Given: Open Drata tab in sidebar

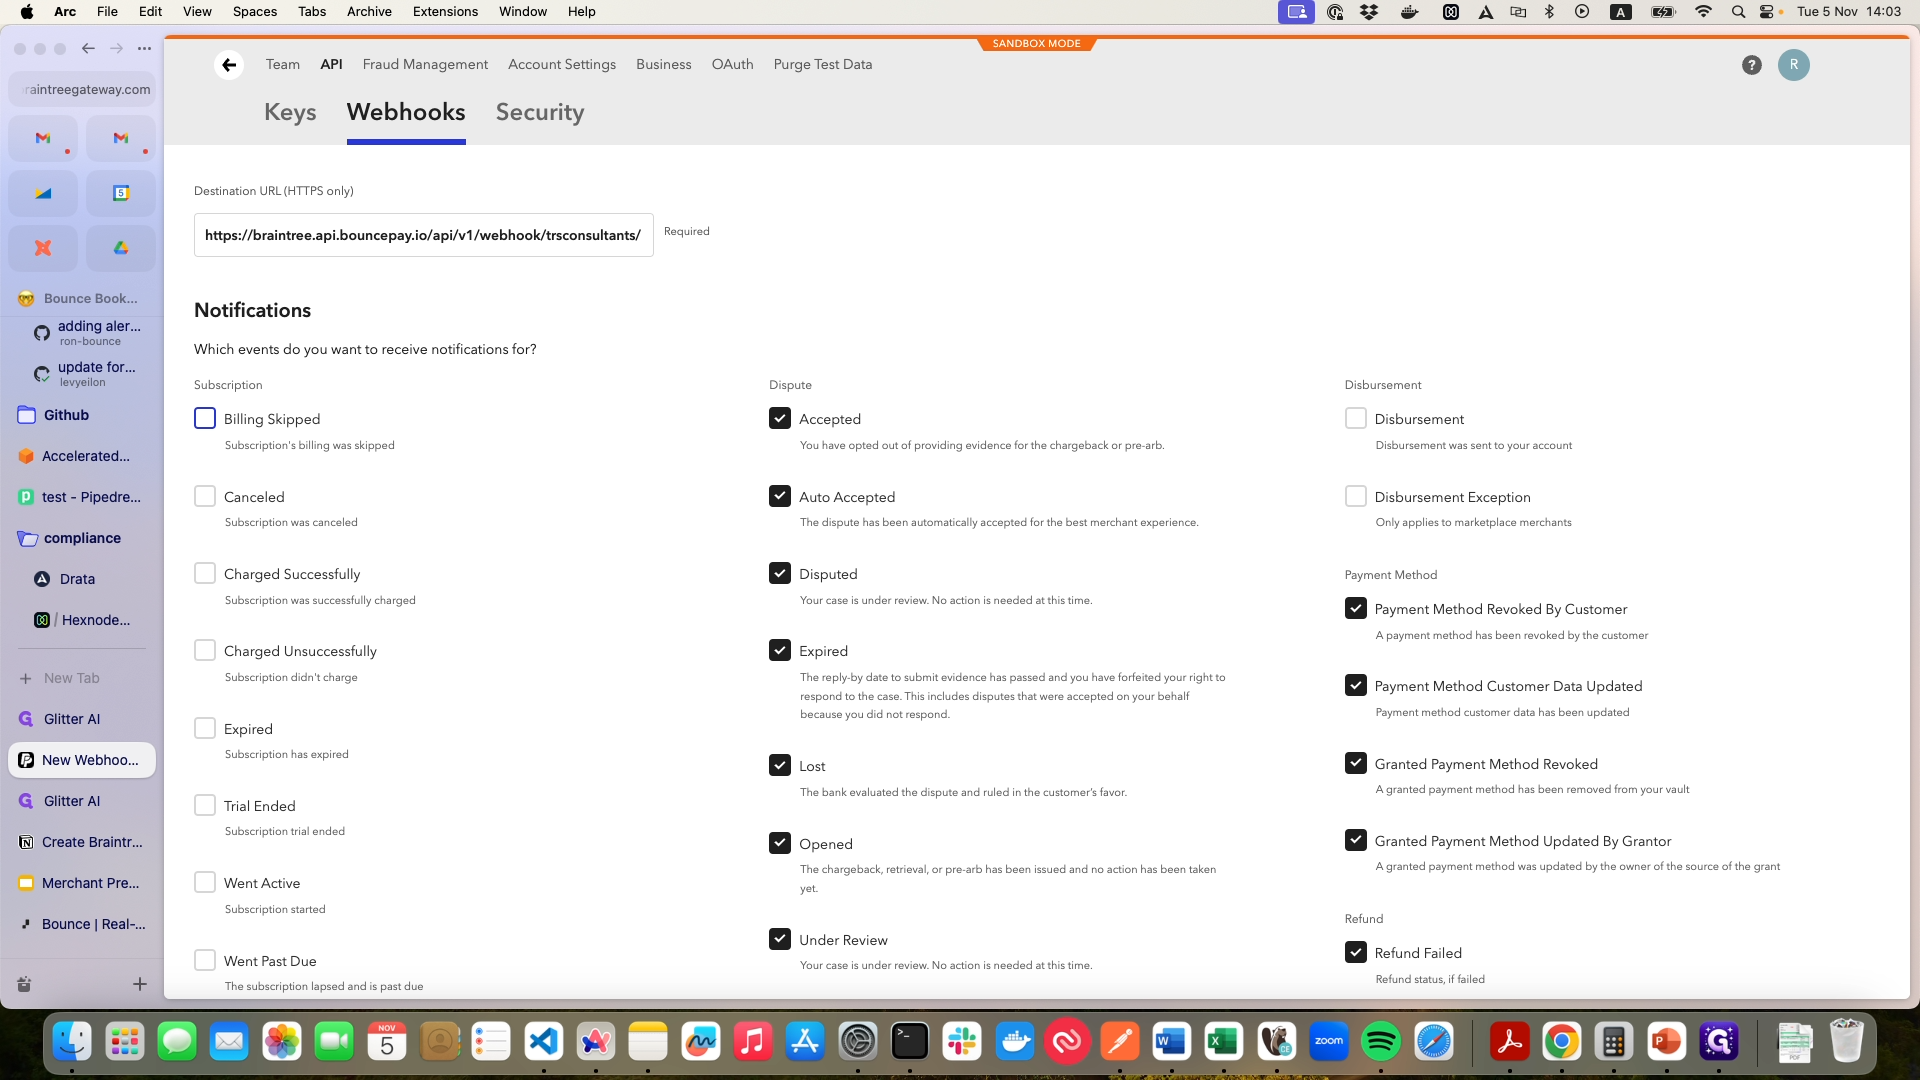Looking at the screenshot, I should click(82, 579).
